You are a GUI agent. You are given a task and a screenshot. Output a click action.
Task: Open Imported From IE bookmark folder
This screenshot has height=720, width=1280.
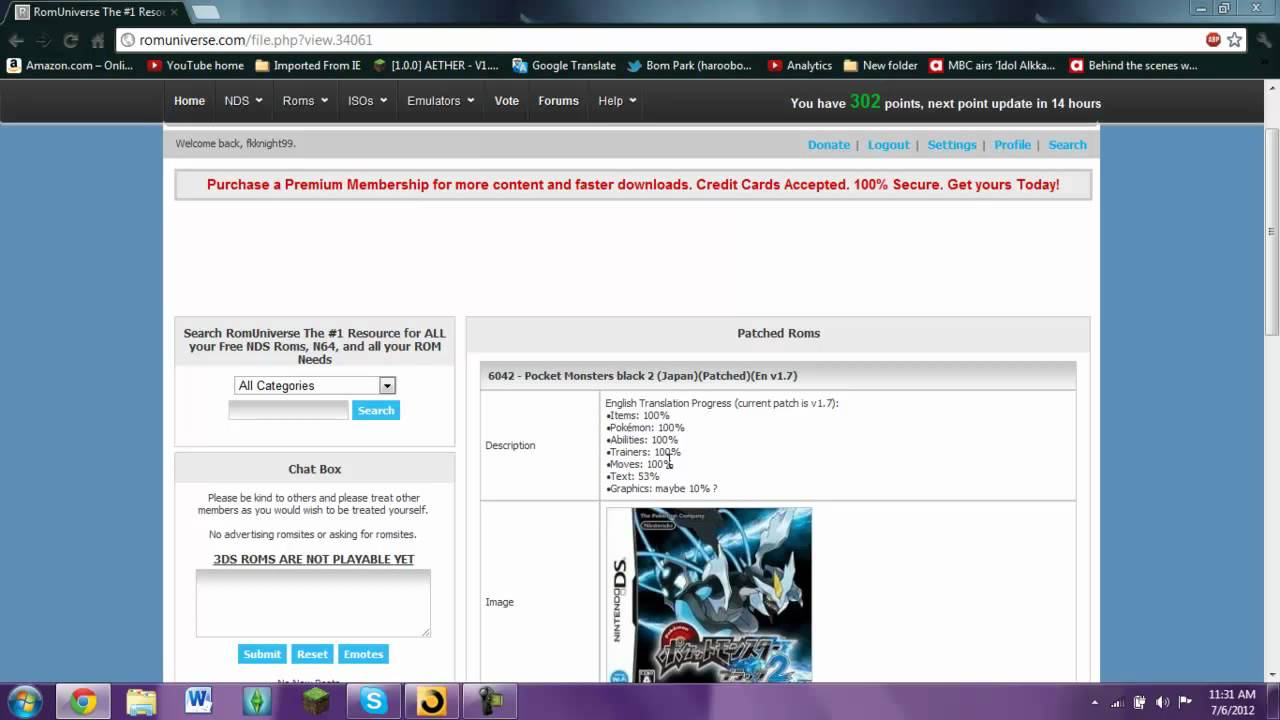[308, 65]
